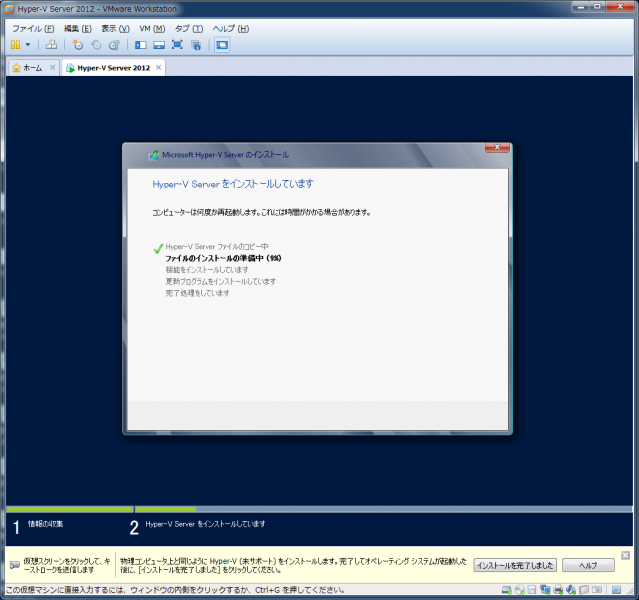The image size is (639, 600).
Task: Click the hard disk status icon
Action: (507, 590)
